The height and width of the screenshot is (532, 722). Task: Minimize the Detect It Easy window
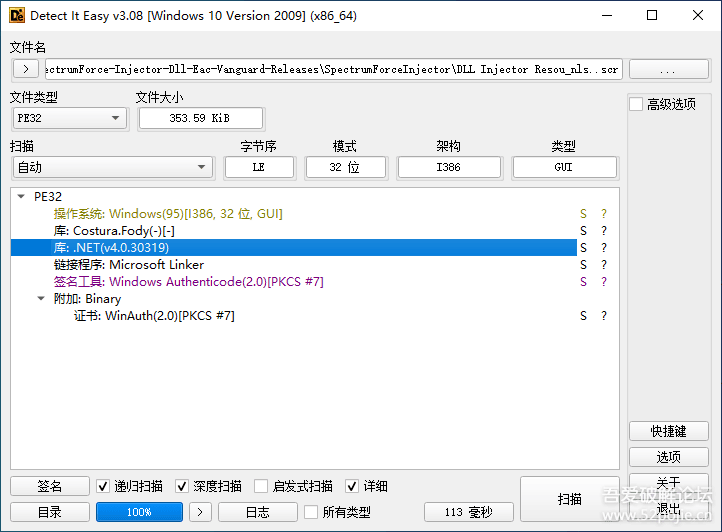[x=607, y=16]
